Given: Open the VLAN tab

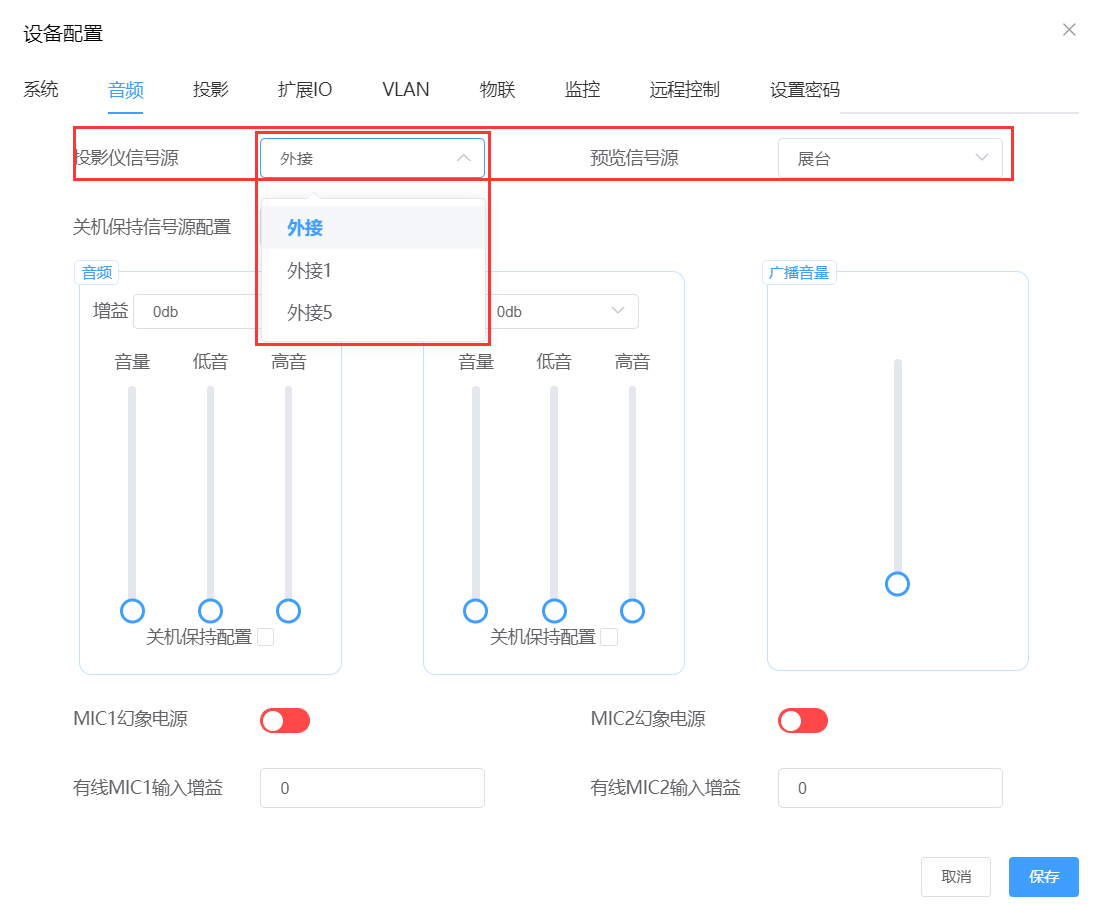Looking at the screenshot, I should click(x=406, y=90).
